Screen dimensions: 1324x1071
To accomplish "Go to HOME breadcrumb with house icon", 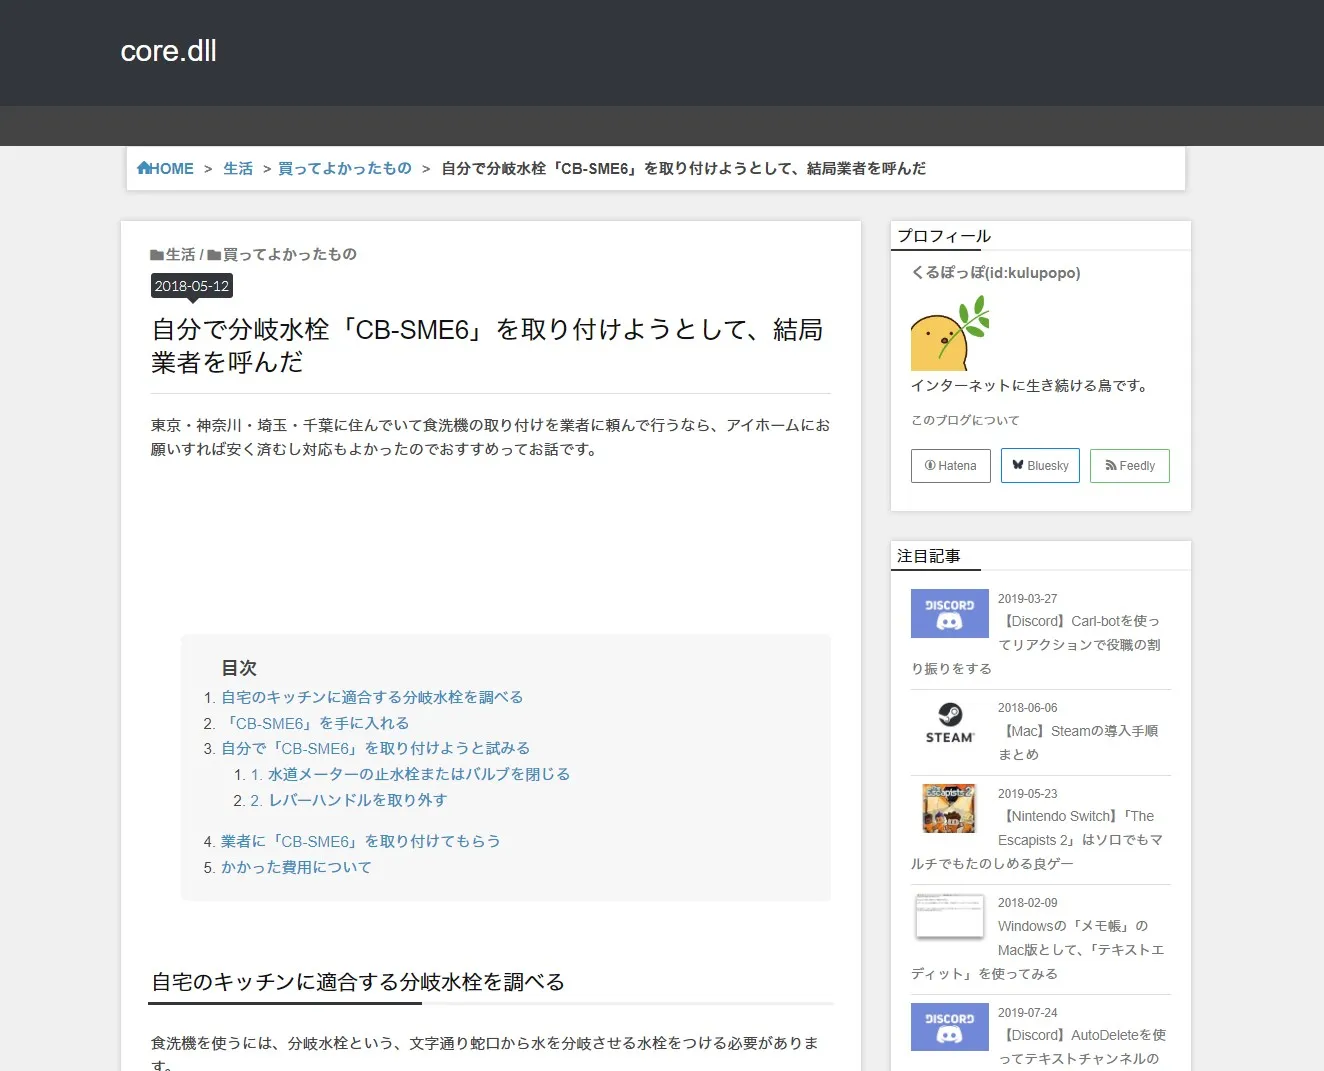I will point(165,169).
